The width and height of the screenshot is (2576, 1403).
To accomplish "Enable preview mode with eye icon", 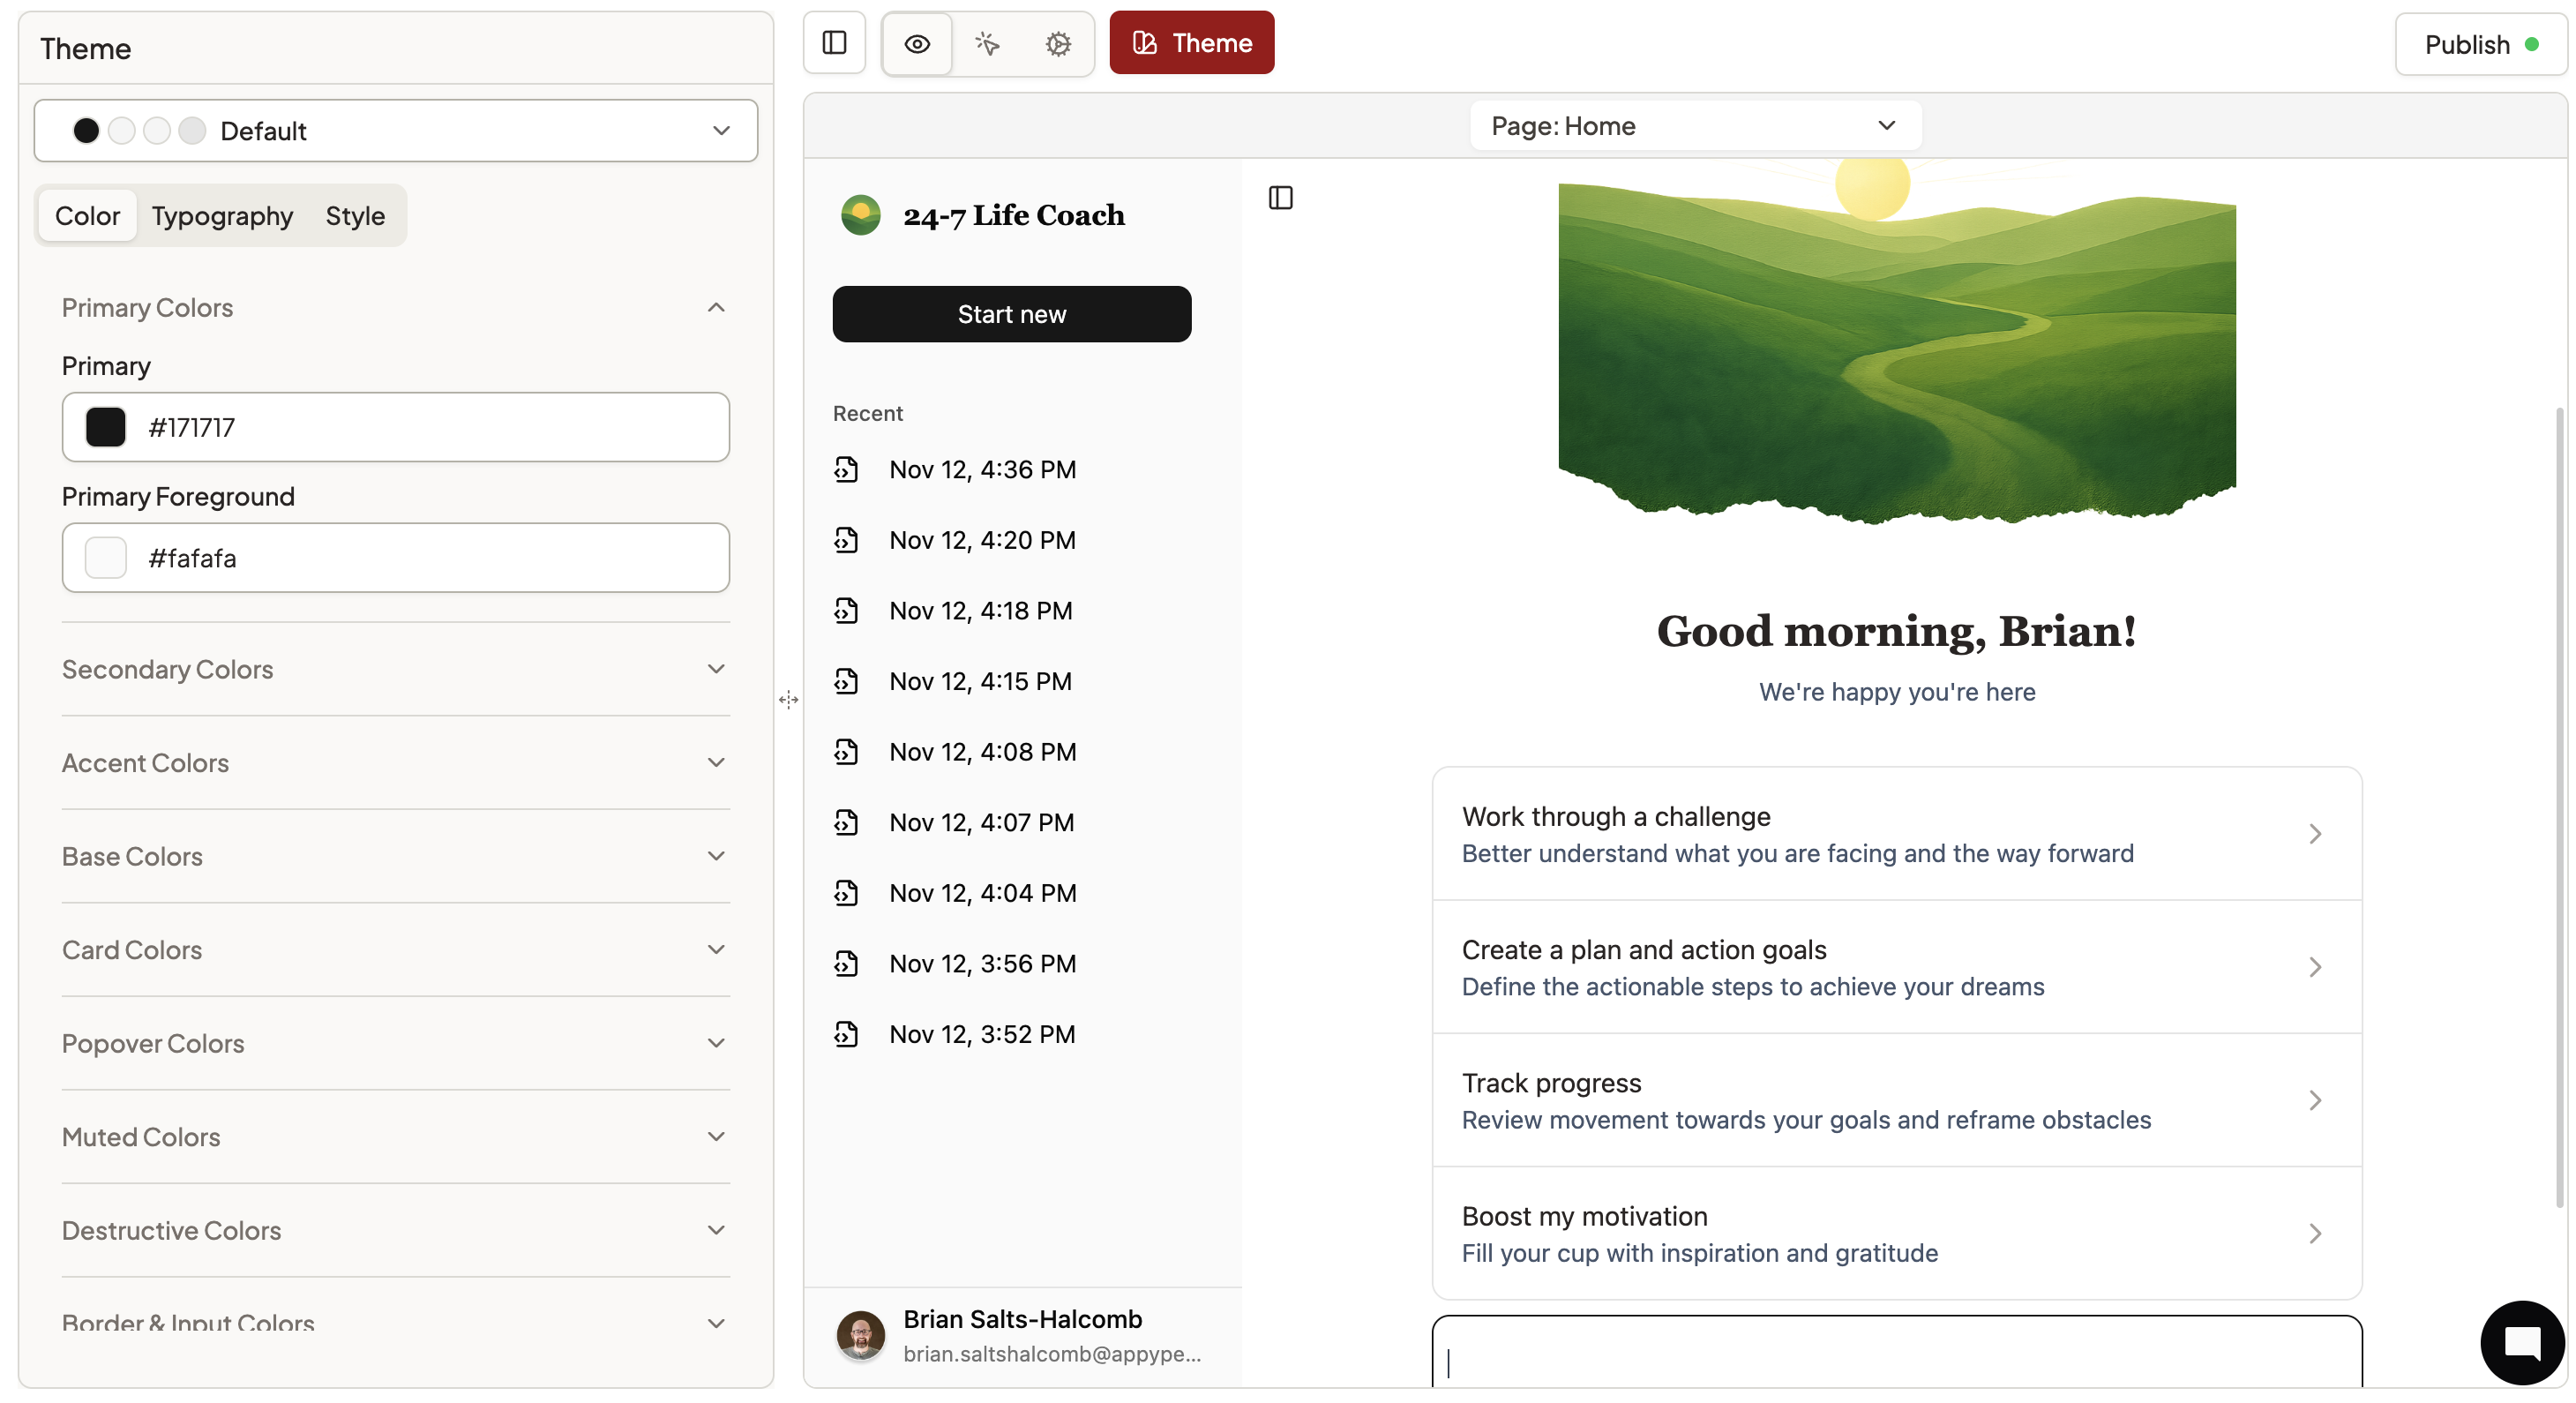I will (x=916, y=43).
